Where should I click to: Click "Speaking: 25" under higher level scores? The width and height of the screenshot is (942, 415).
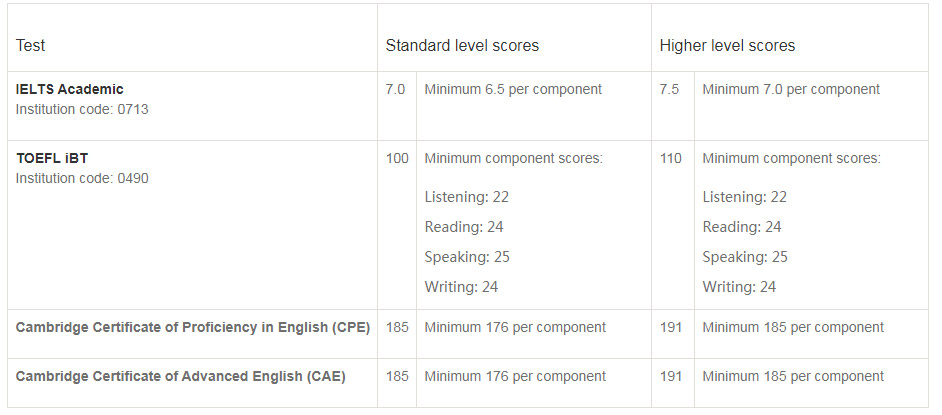point(745,257)
